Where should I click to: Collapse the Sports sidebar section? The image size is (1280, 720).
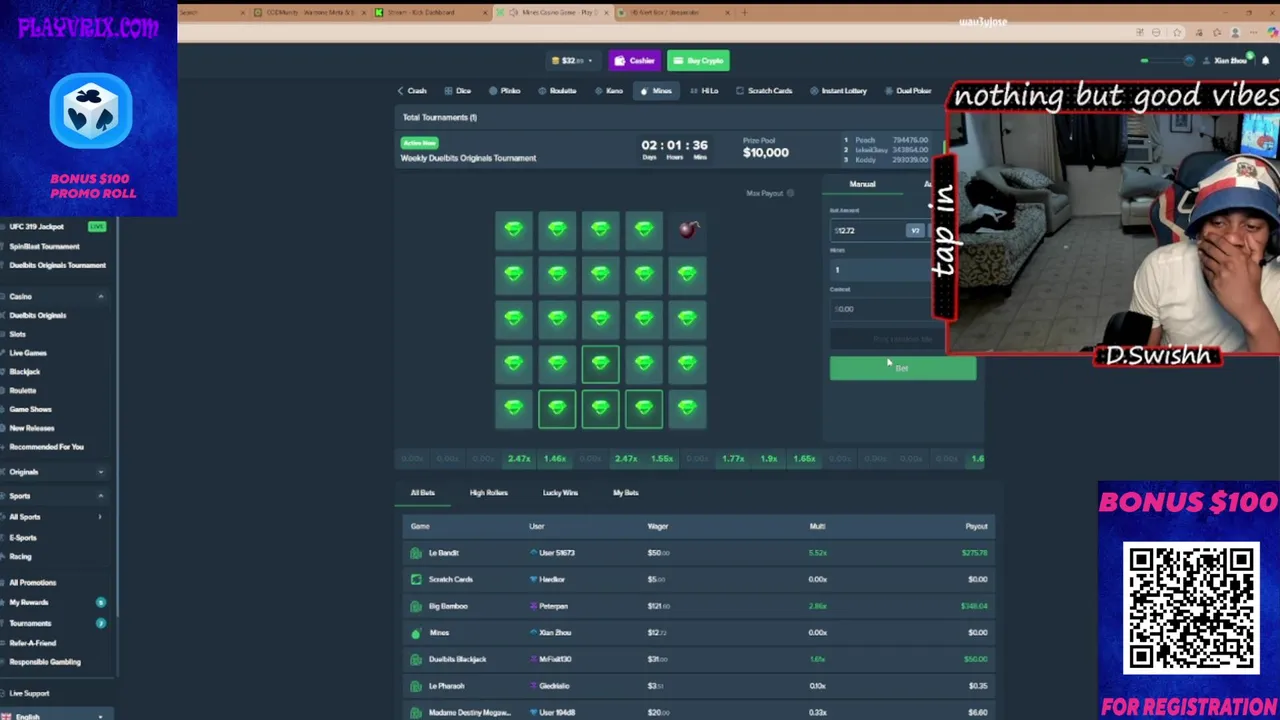(100, 496)
